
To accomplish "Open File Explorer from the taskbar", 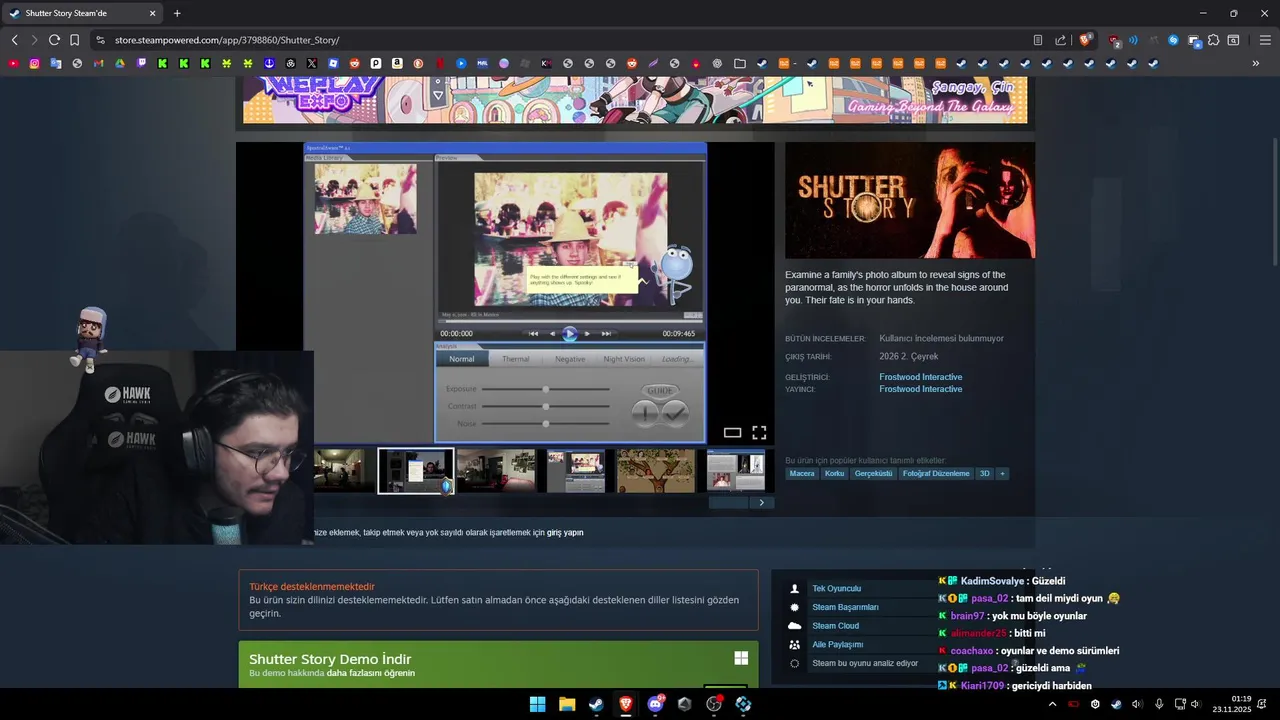I will coord(567,704).
